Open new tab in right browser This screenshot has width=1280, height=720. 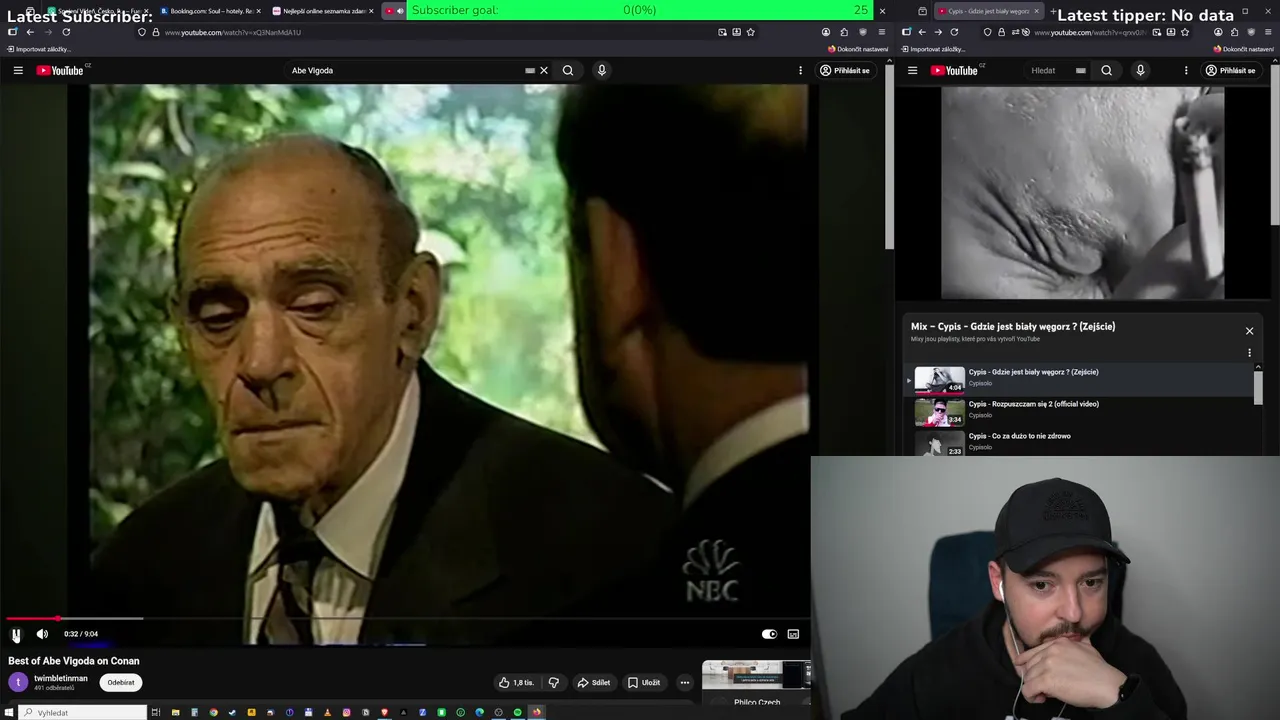[1053, 11]
